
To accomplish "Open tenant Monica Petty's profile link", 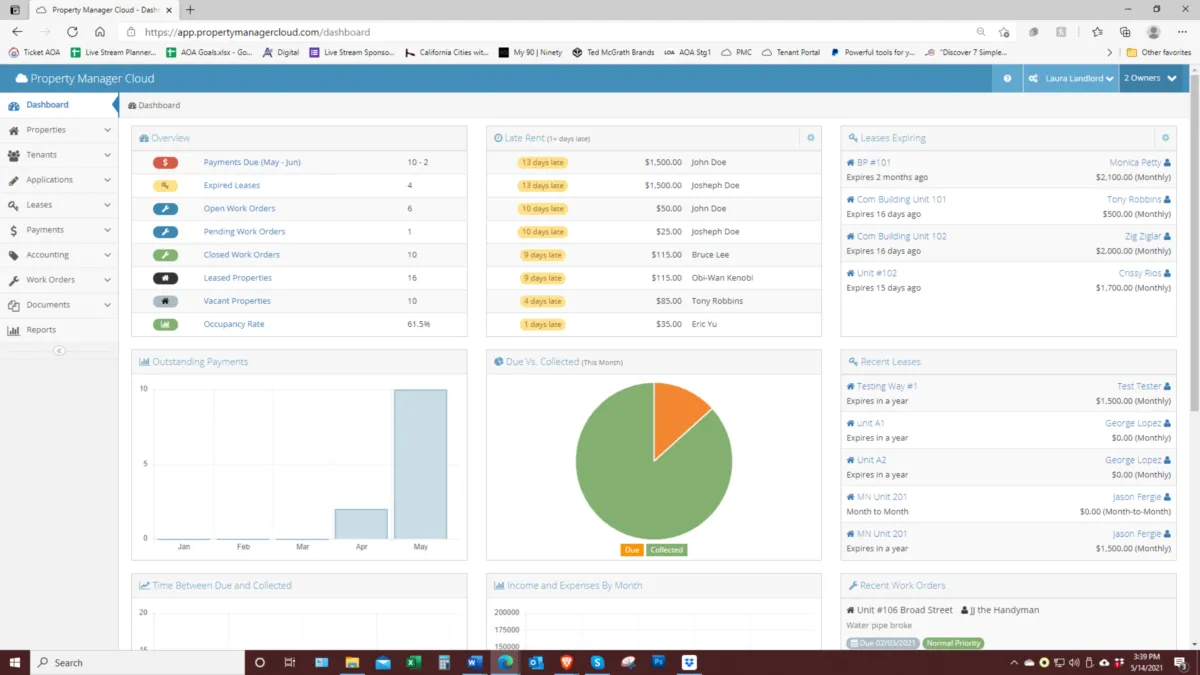I will pos(1135,163).
